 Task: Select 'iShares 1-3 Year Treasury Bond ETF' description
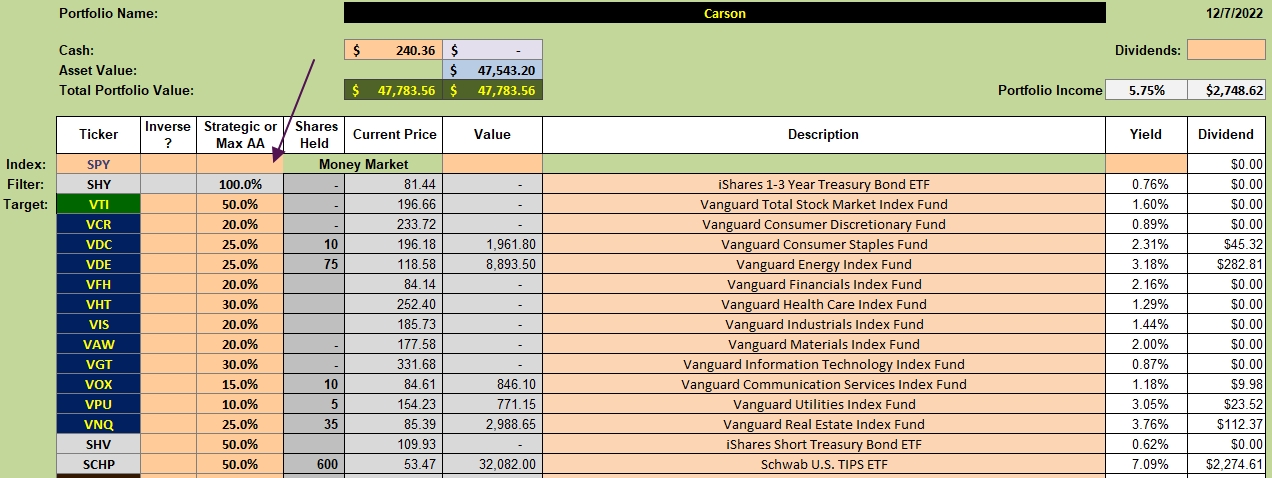[823, 184]
